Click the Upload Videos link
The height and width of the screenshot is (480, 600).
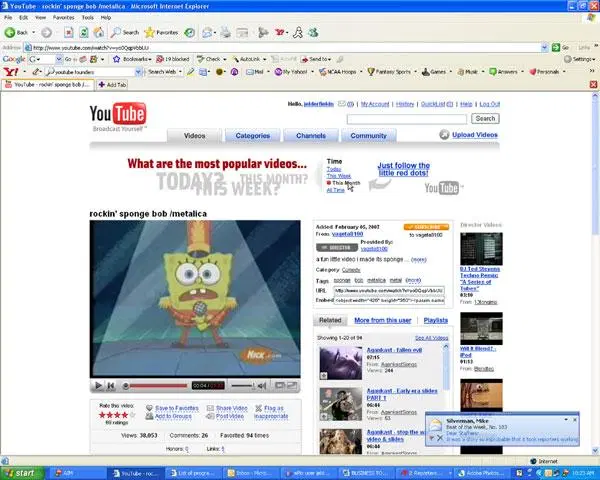(x=474, y=135)
